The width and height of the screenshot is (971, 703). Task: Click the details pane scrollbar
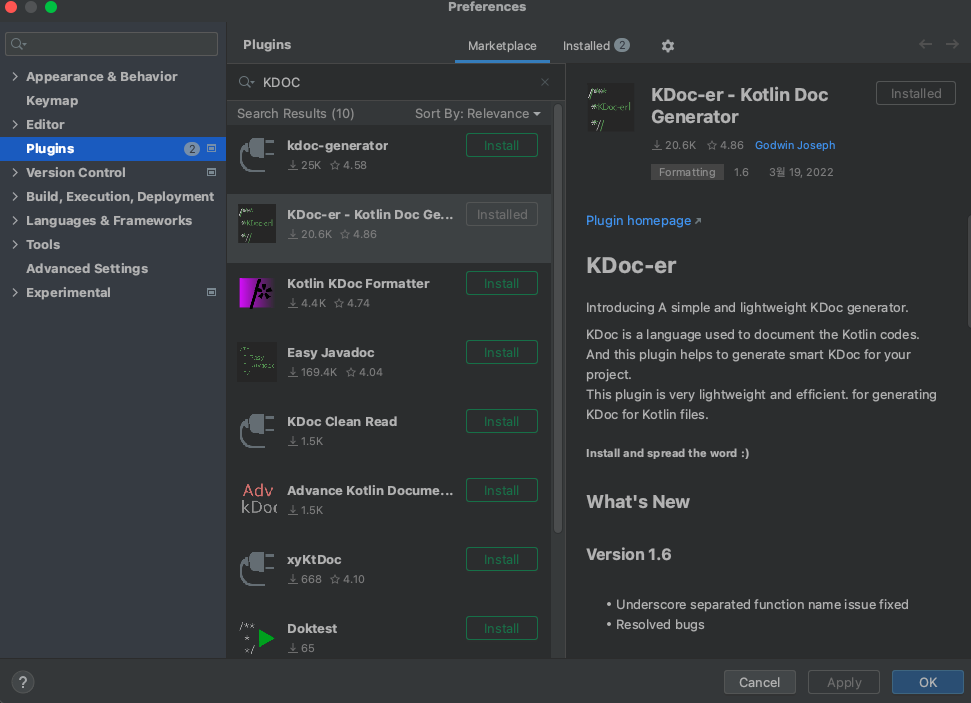(x=969, y=271)
